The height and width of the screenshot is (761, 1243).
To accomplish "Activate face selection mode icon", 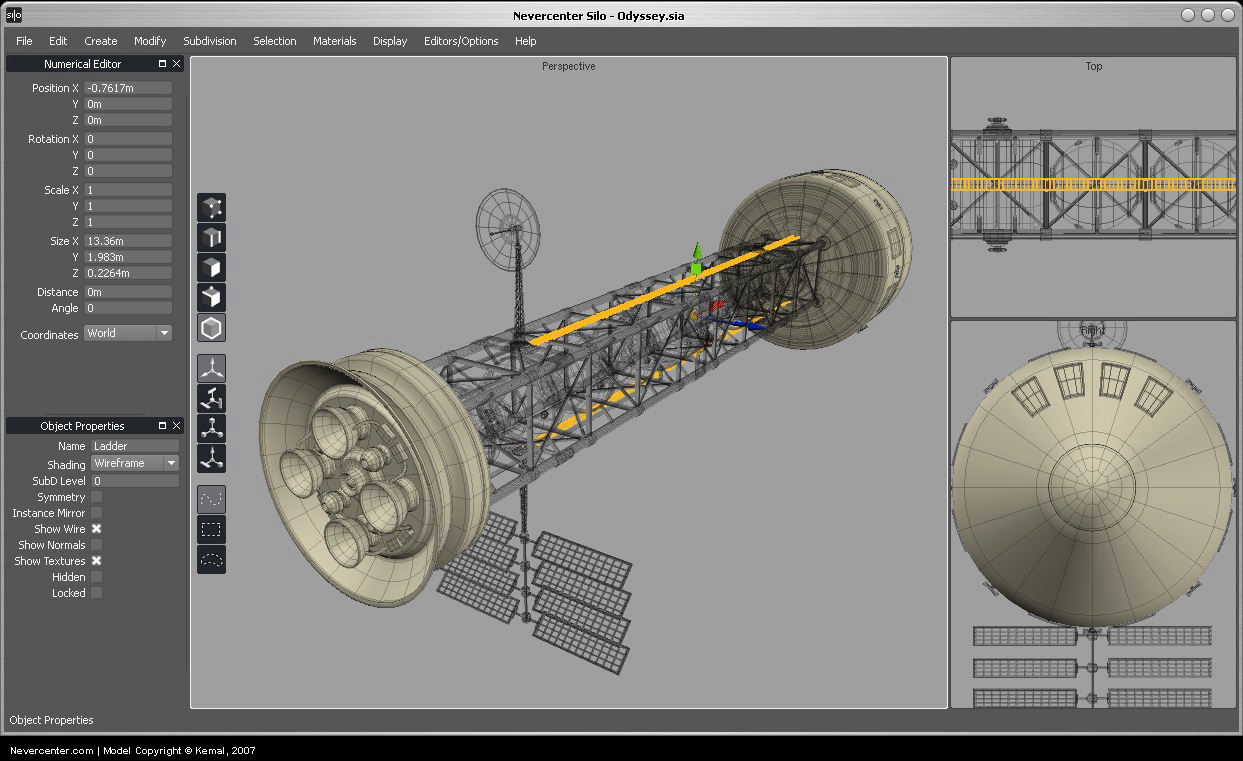I will point(212,268).
